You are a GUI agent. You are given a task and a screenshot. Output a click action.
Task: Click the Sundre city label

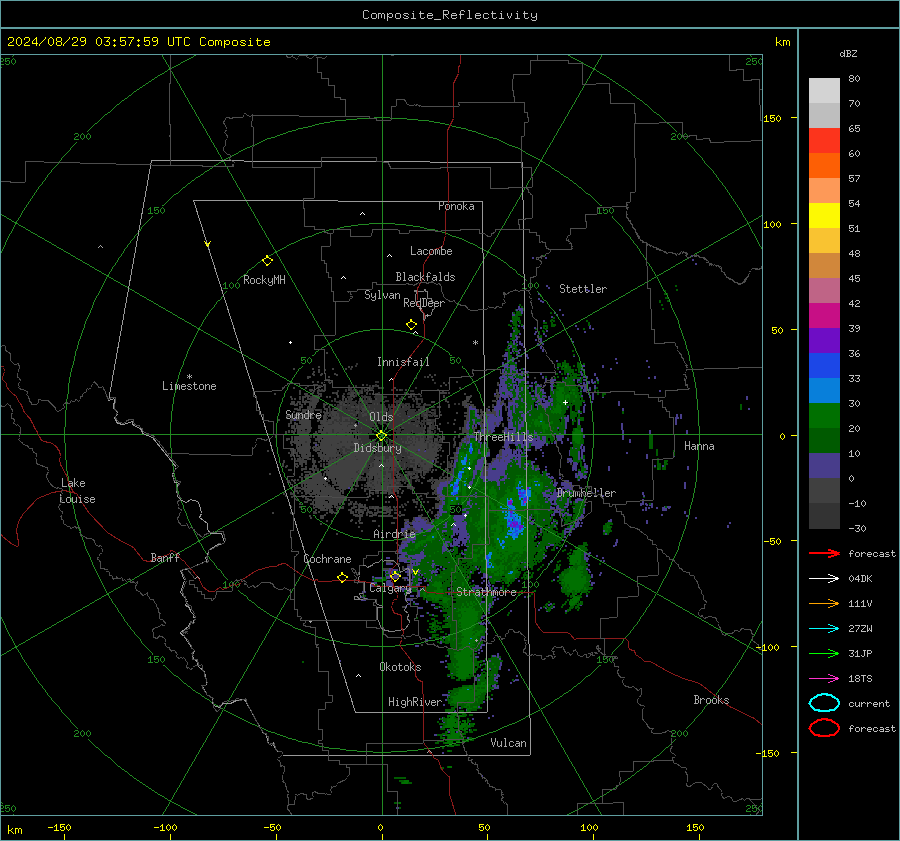coord(303,414)
